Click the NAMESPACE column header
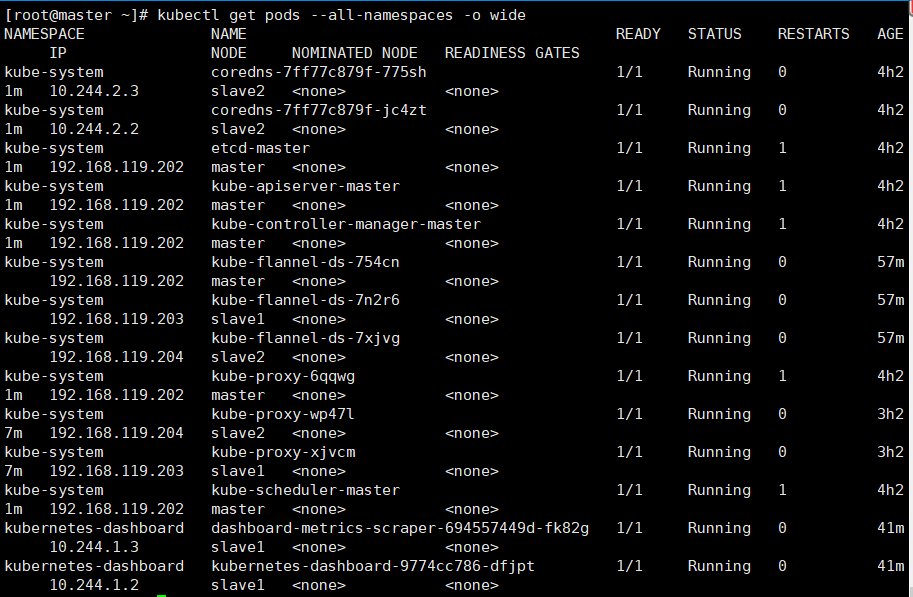The height and width of the screenshot is (597, 913). pyautogui.click(x=44, y=34)
